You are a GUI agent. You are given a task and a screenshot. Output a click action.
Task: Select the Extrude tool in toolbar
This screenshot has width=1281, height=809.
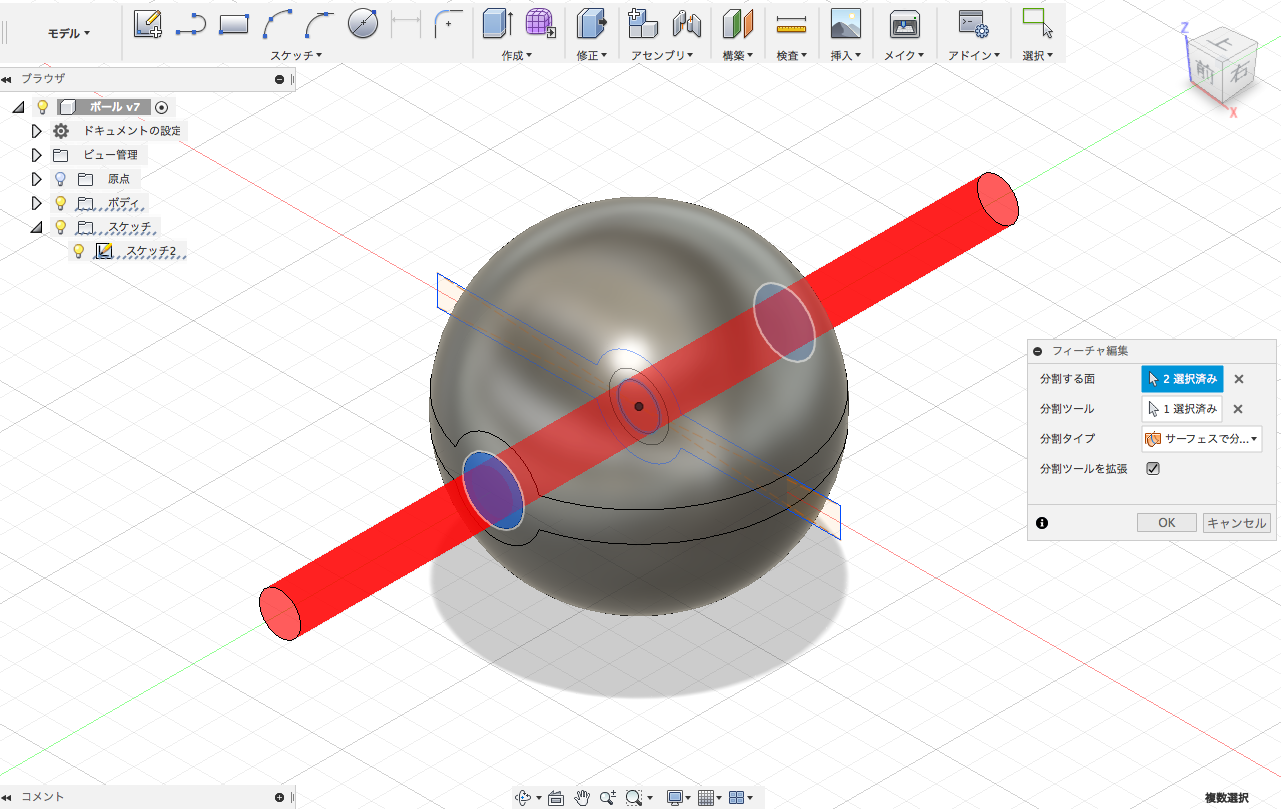click(496, 23)
